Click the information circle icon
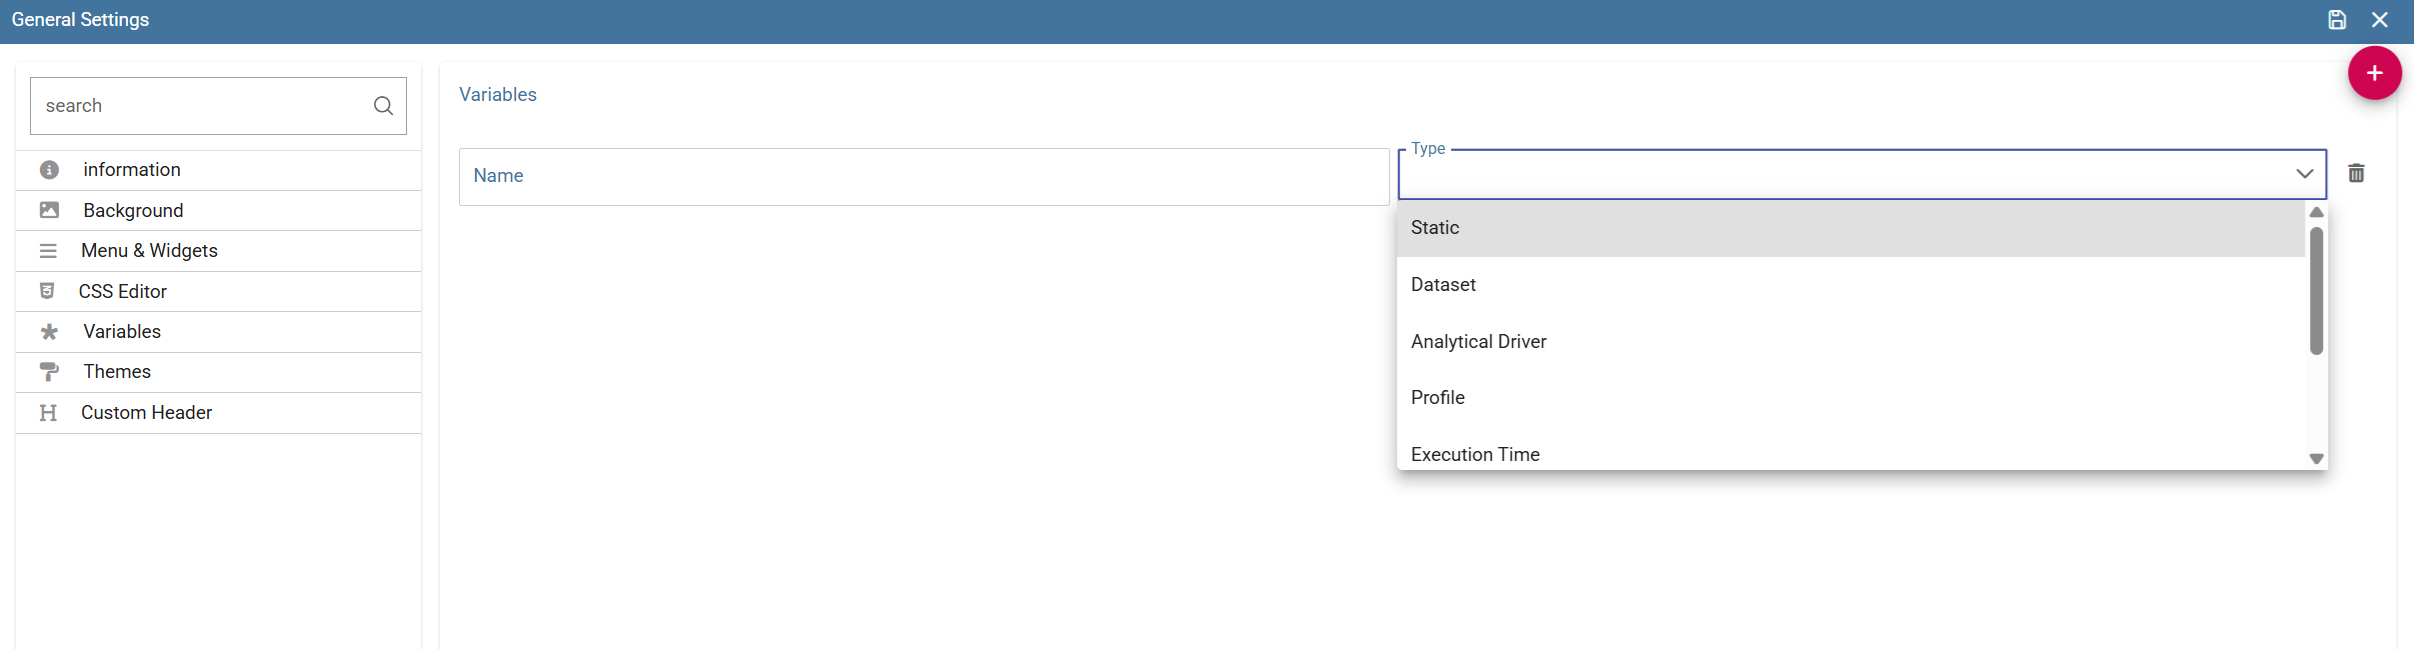This screenshot has width=2414, height=649. click(x=49, y=170)
